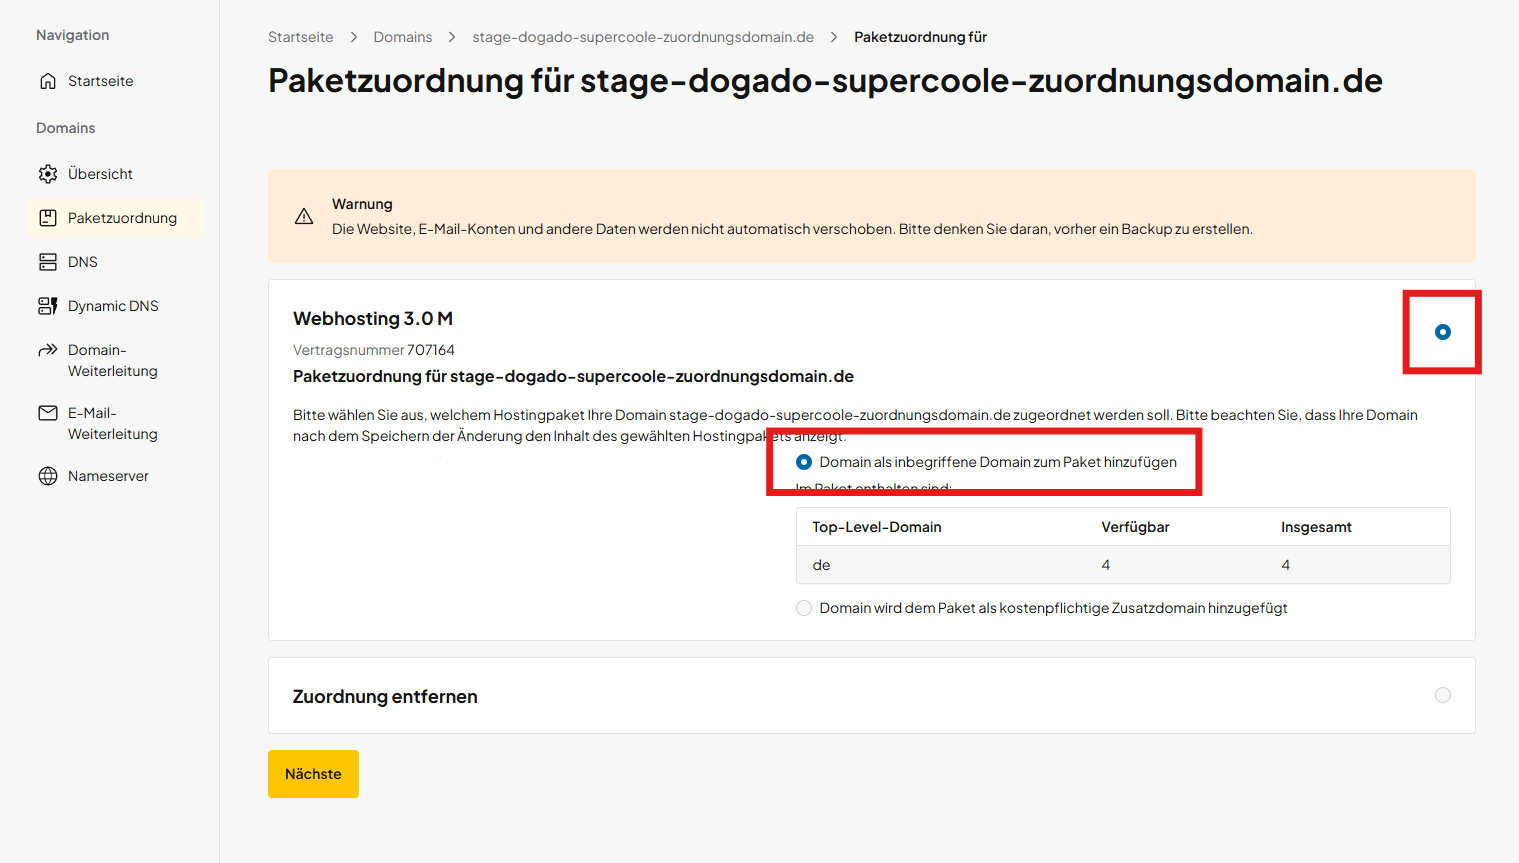Click the DNS server icon
This screenshot has width=1519, height=863.
pos(48,262)
